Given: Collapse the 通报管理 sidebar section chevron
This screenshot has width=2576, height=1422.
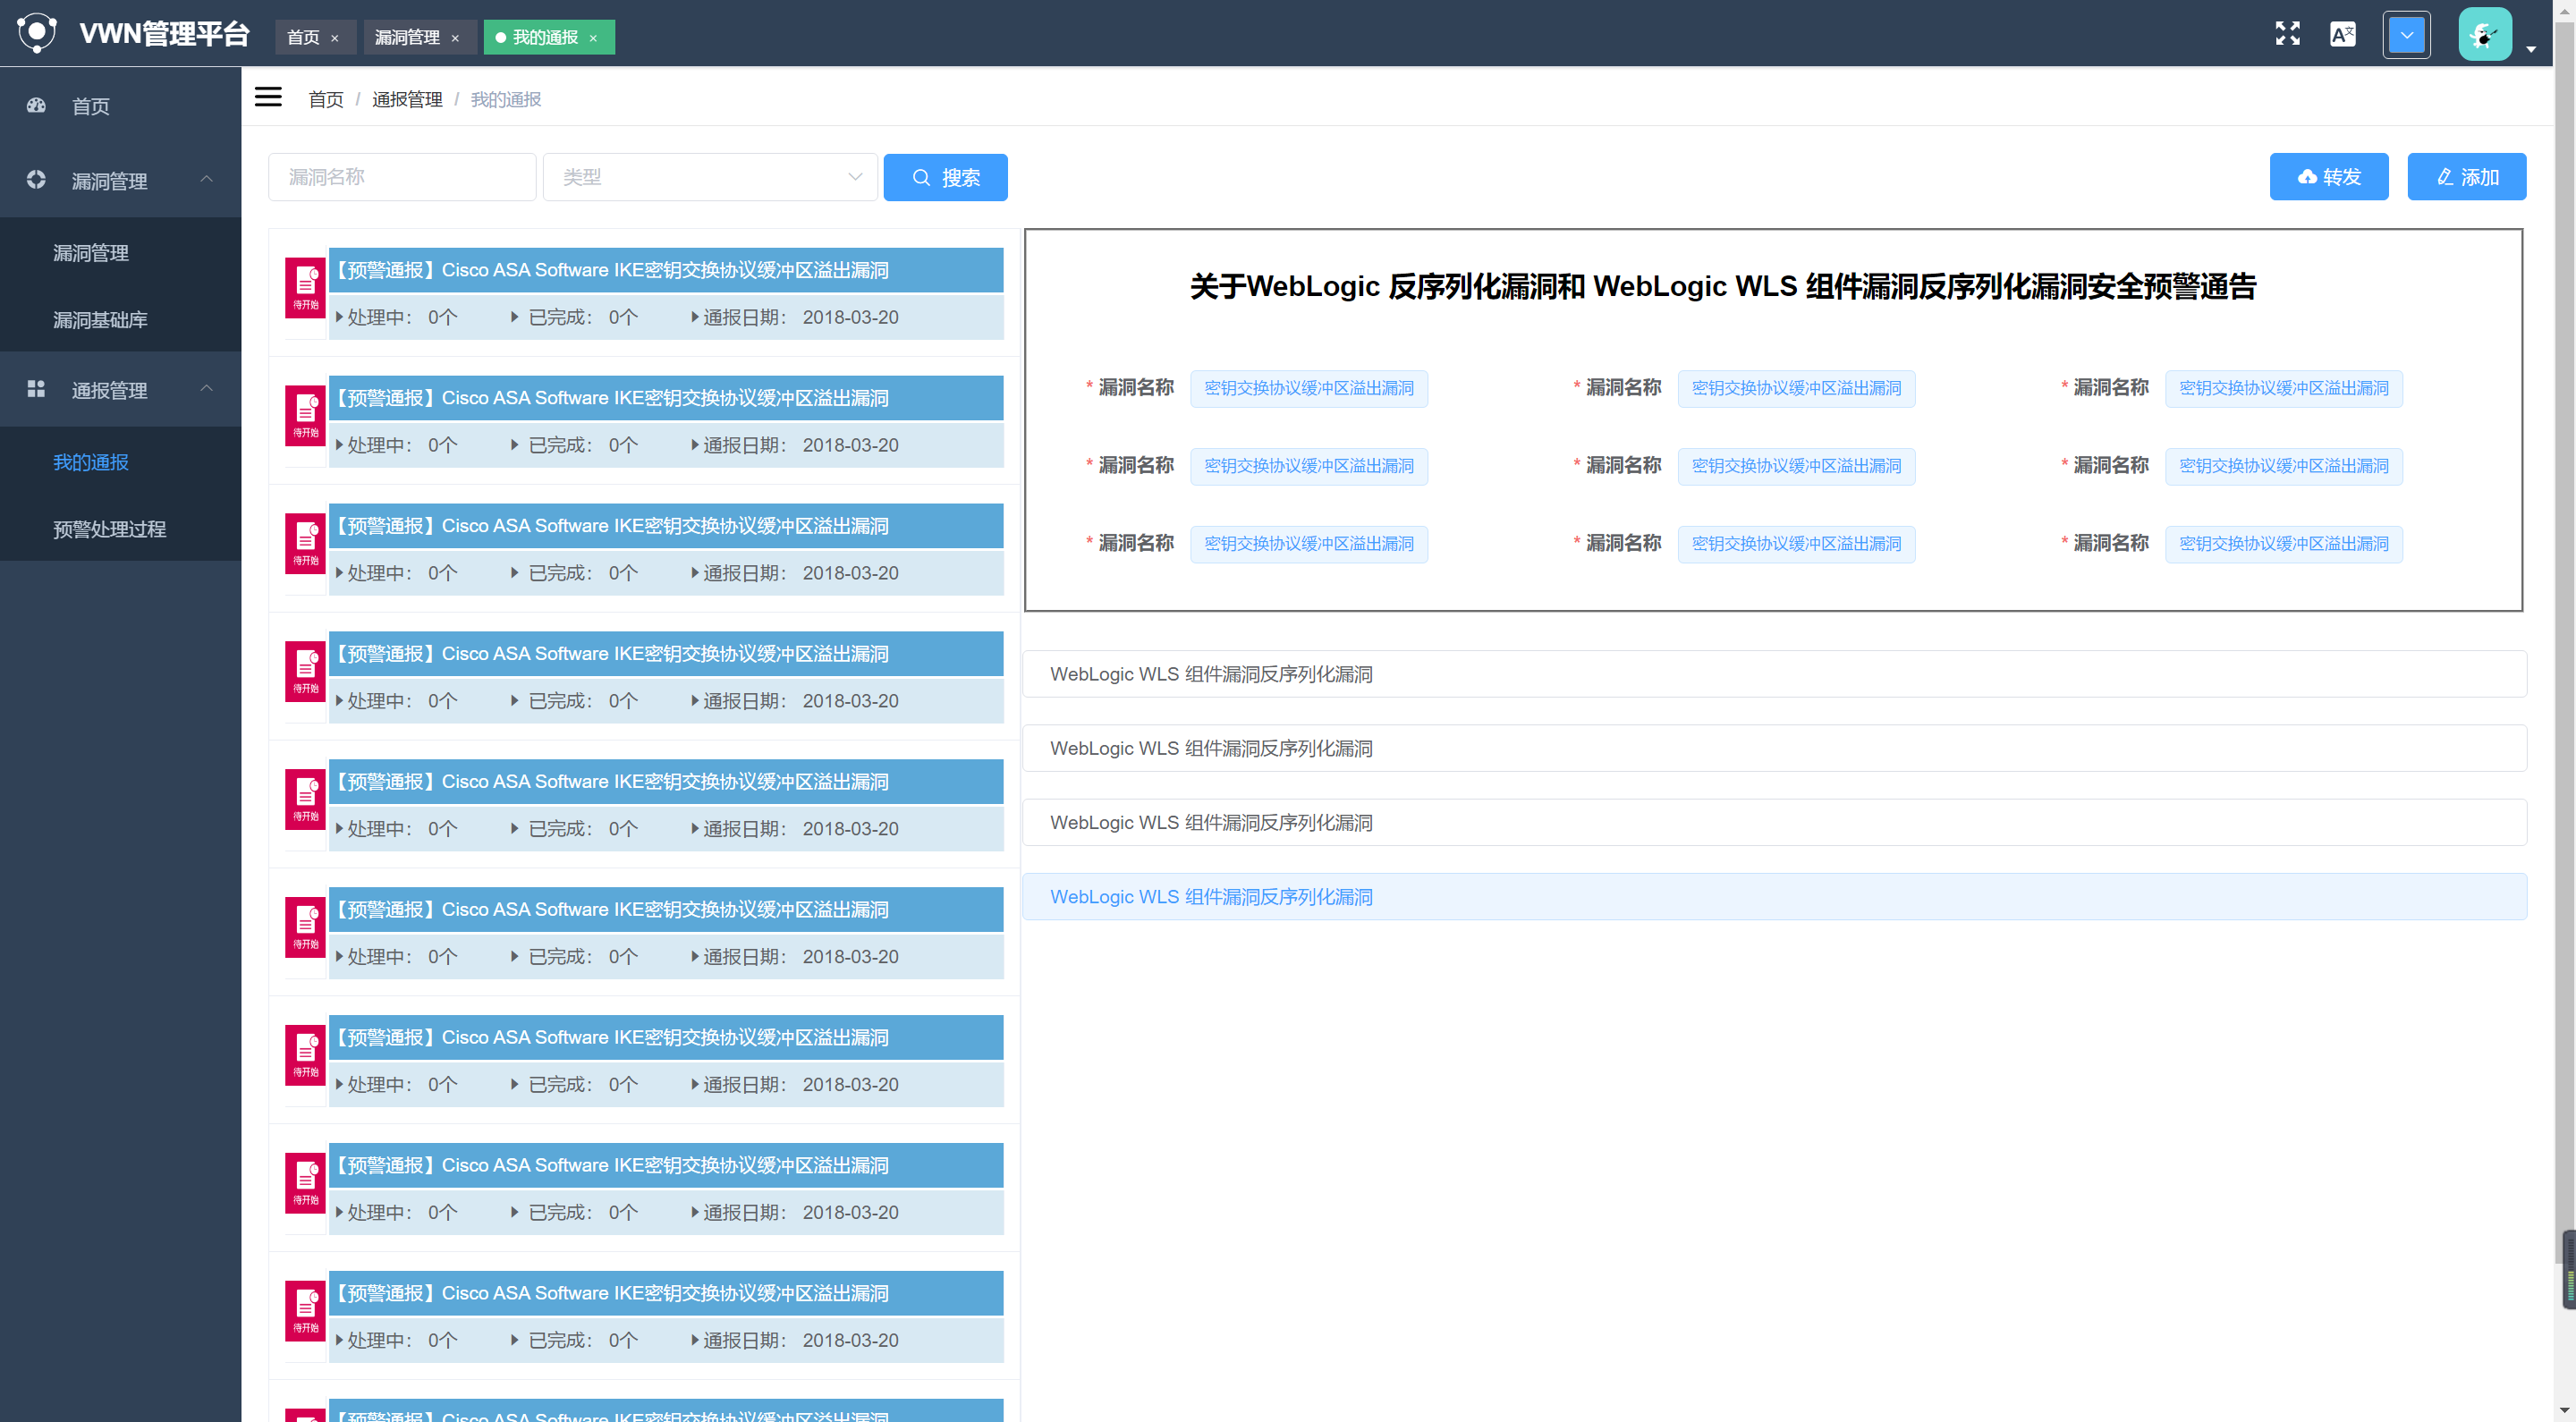Looking at the screenshot, I should coord(207,388).
